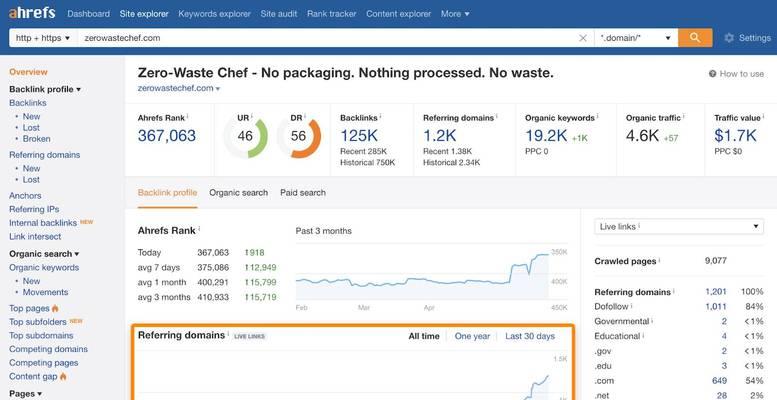Switch to the Paid search tab

click(x=303, y=193)
